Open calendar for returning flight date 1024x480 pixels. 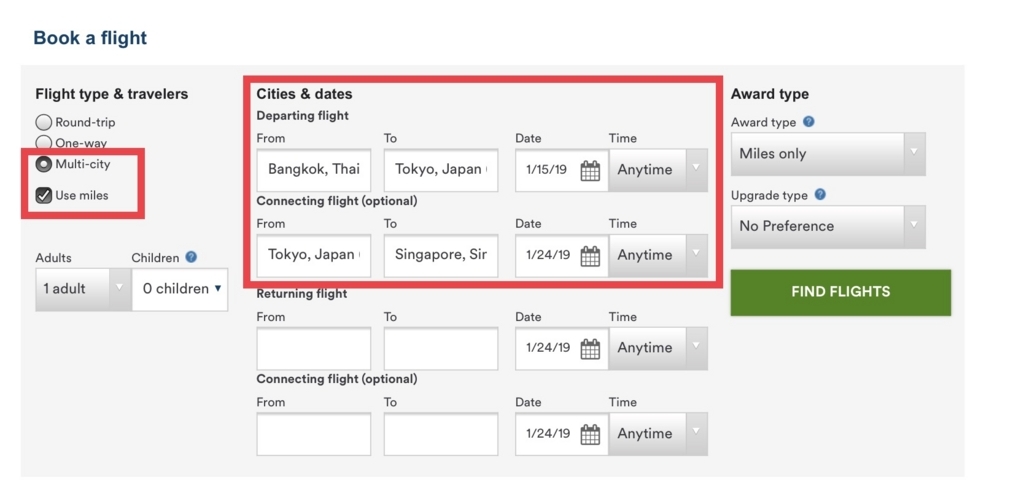tap(590, 349)
